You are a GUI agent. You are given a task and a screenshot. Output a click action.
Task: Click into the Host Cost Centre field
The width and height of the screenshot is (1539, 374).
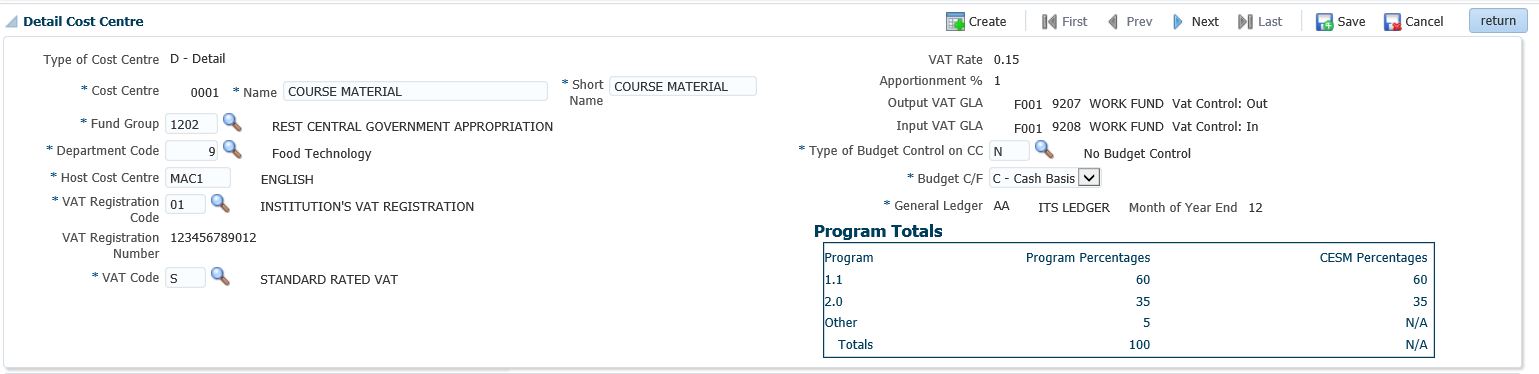pos(198,178)
